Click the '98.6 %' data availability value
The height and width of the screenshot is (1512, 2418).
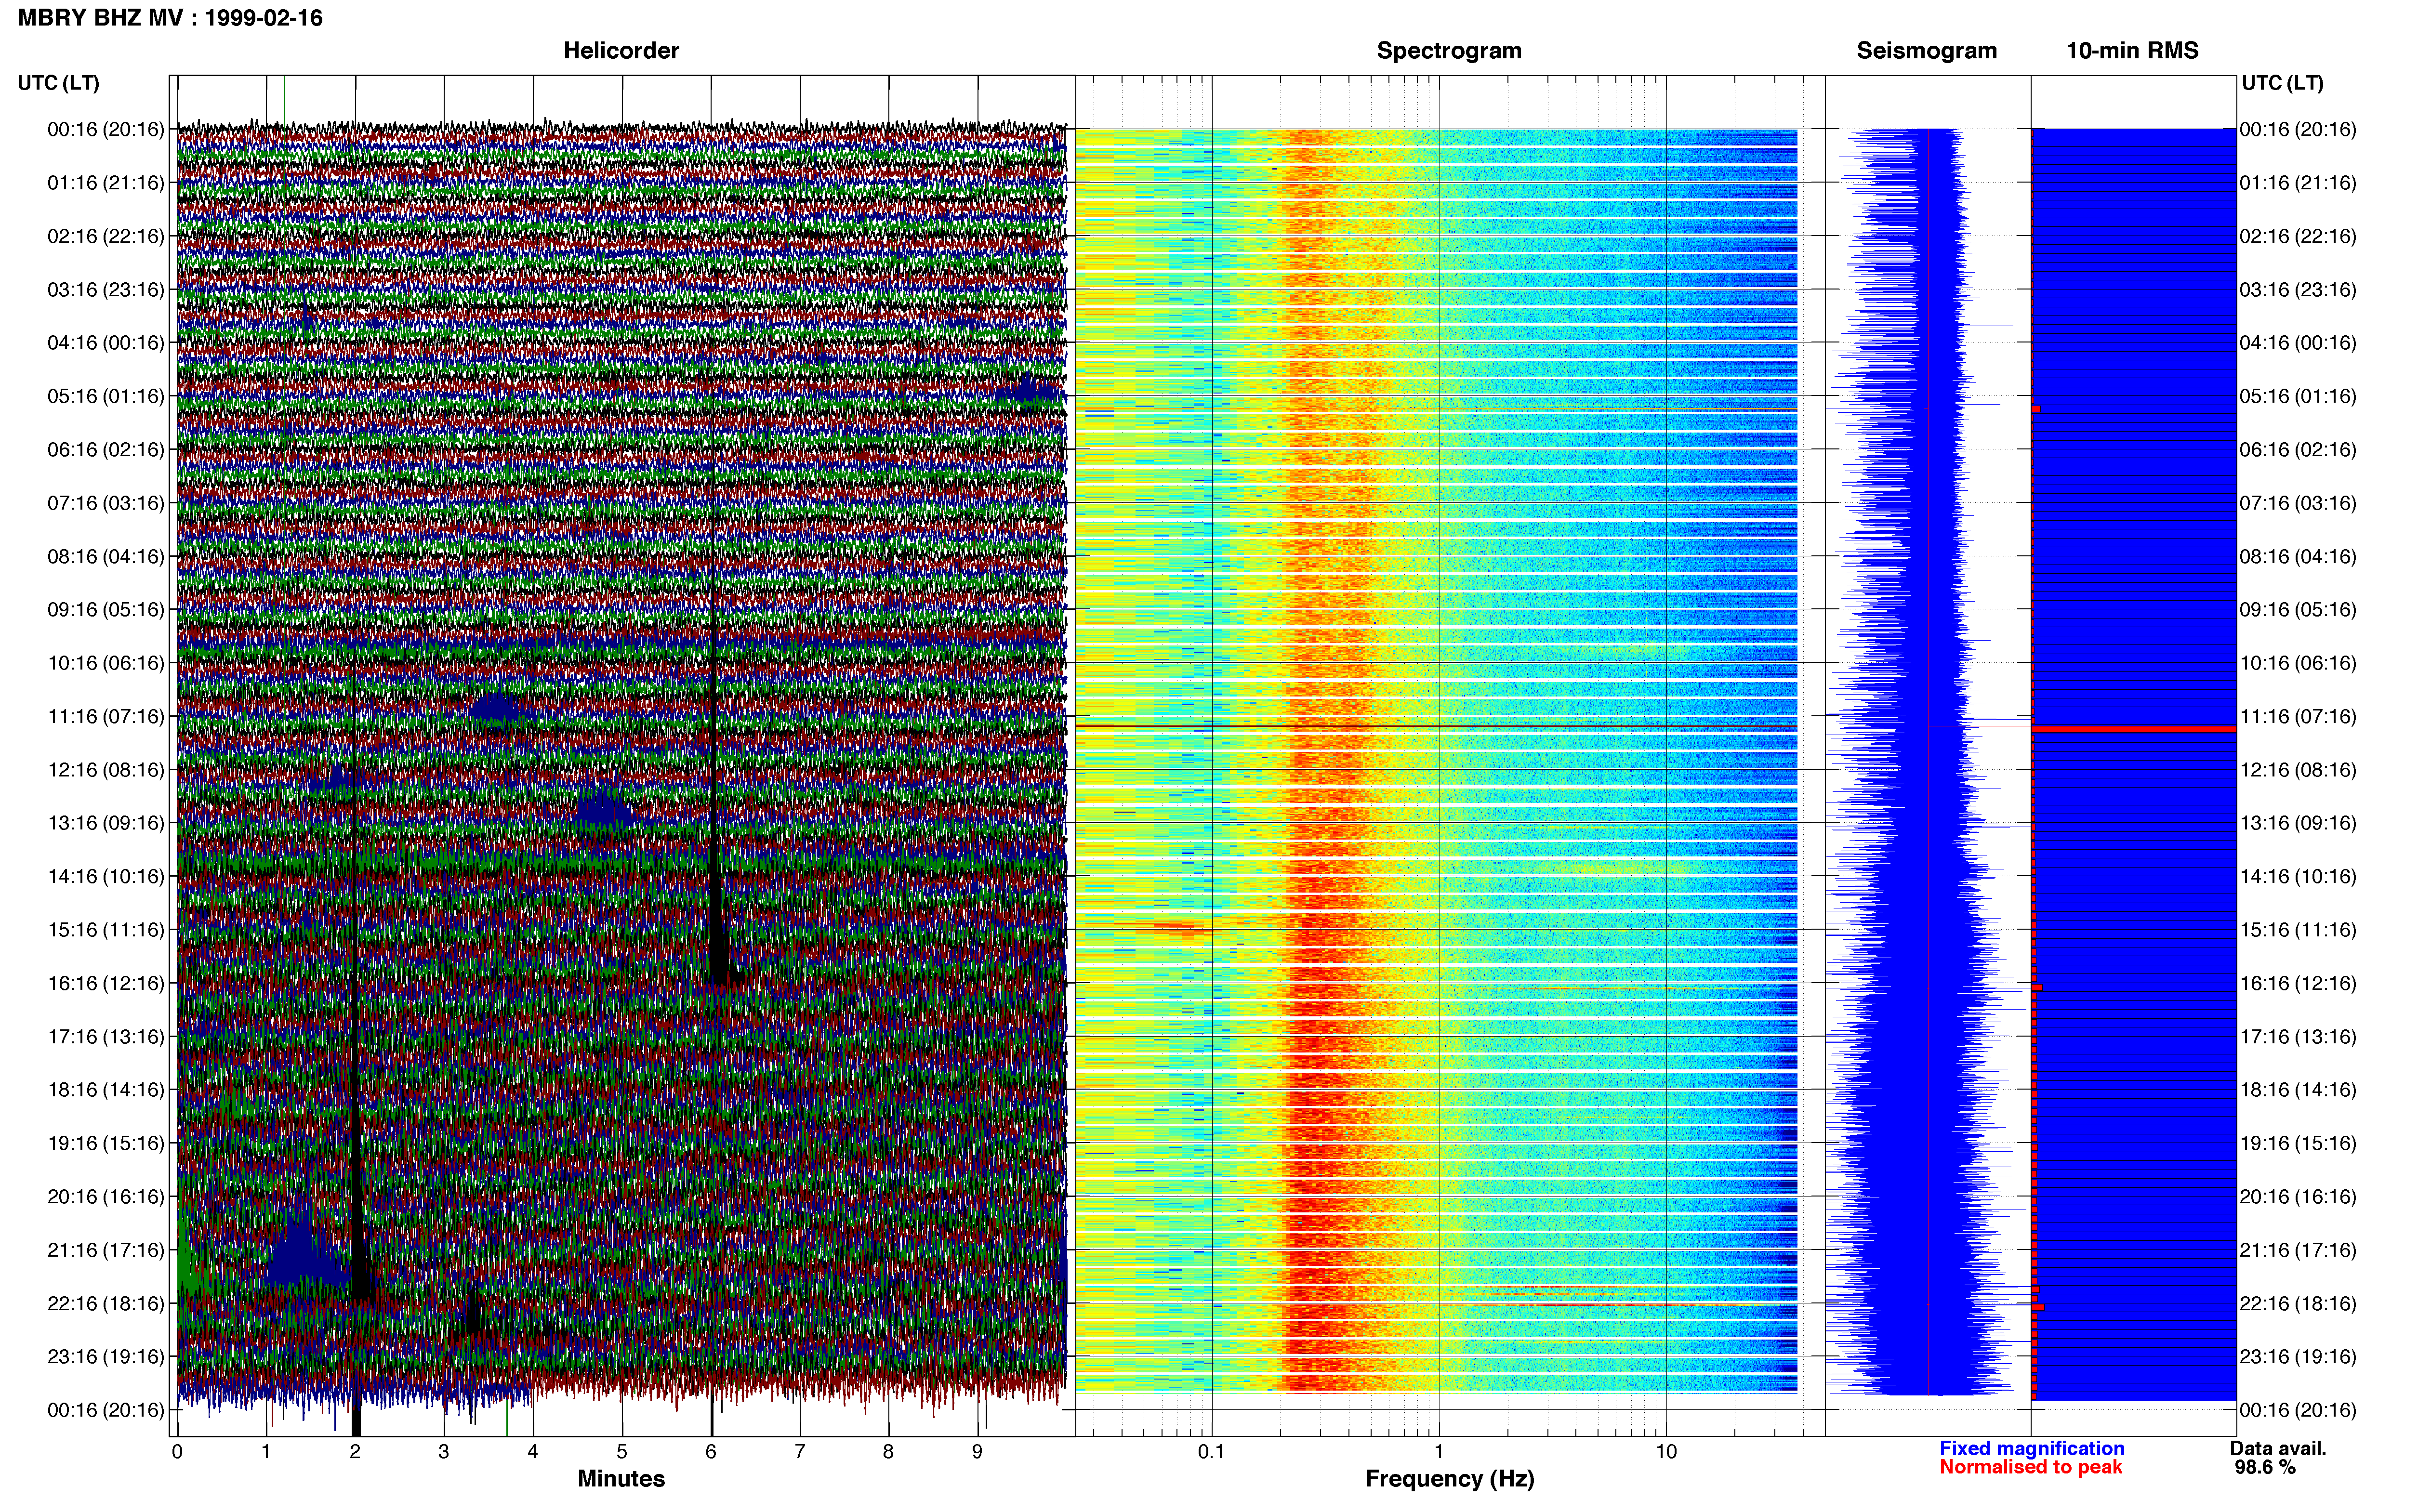(2265, 1467)
